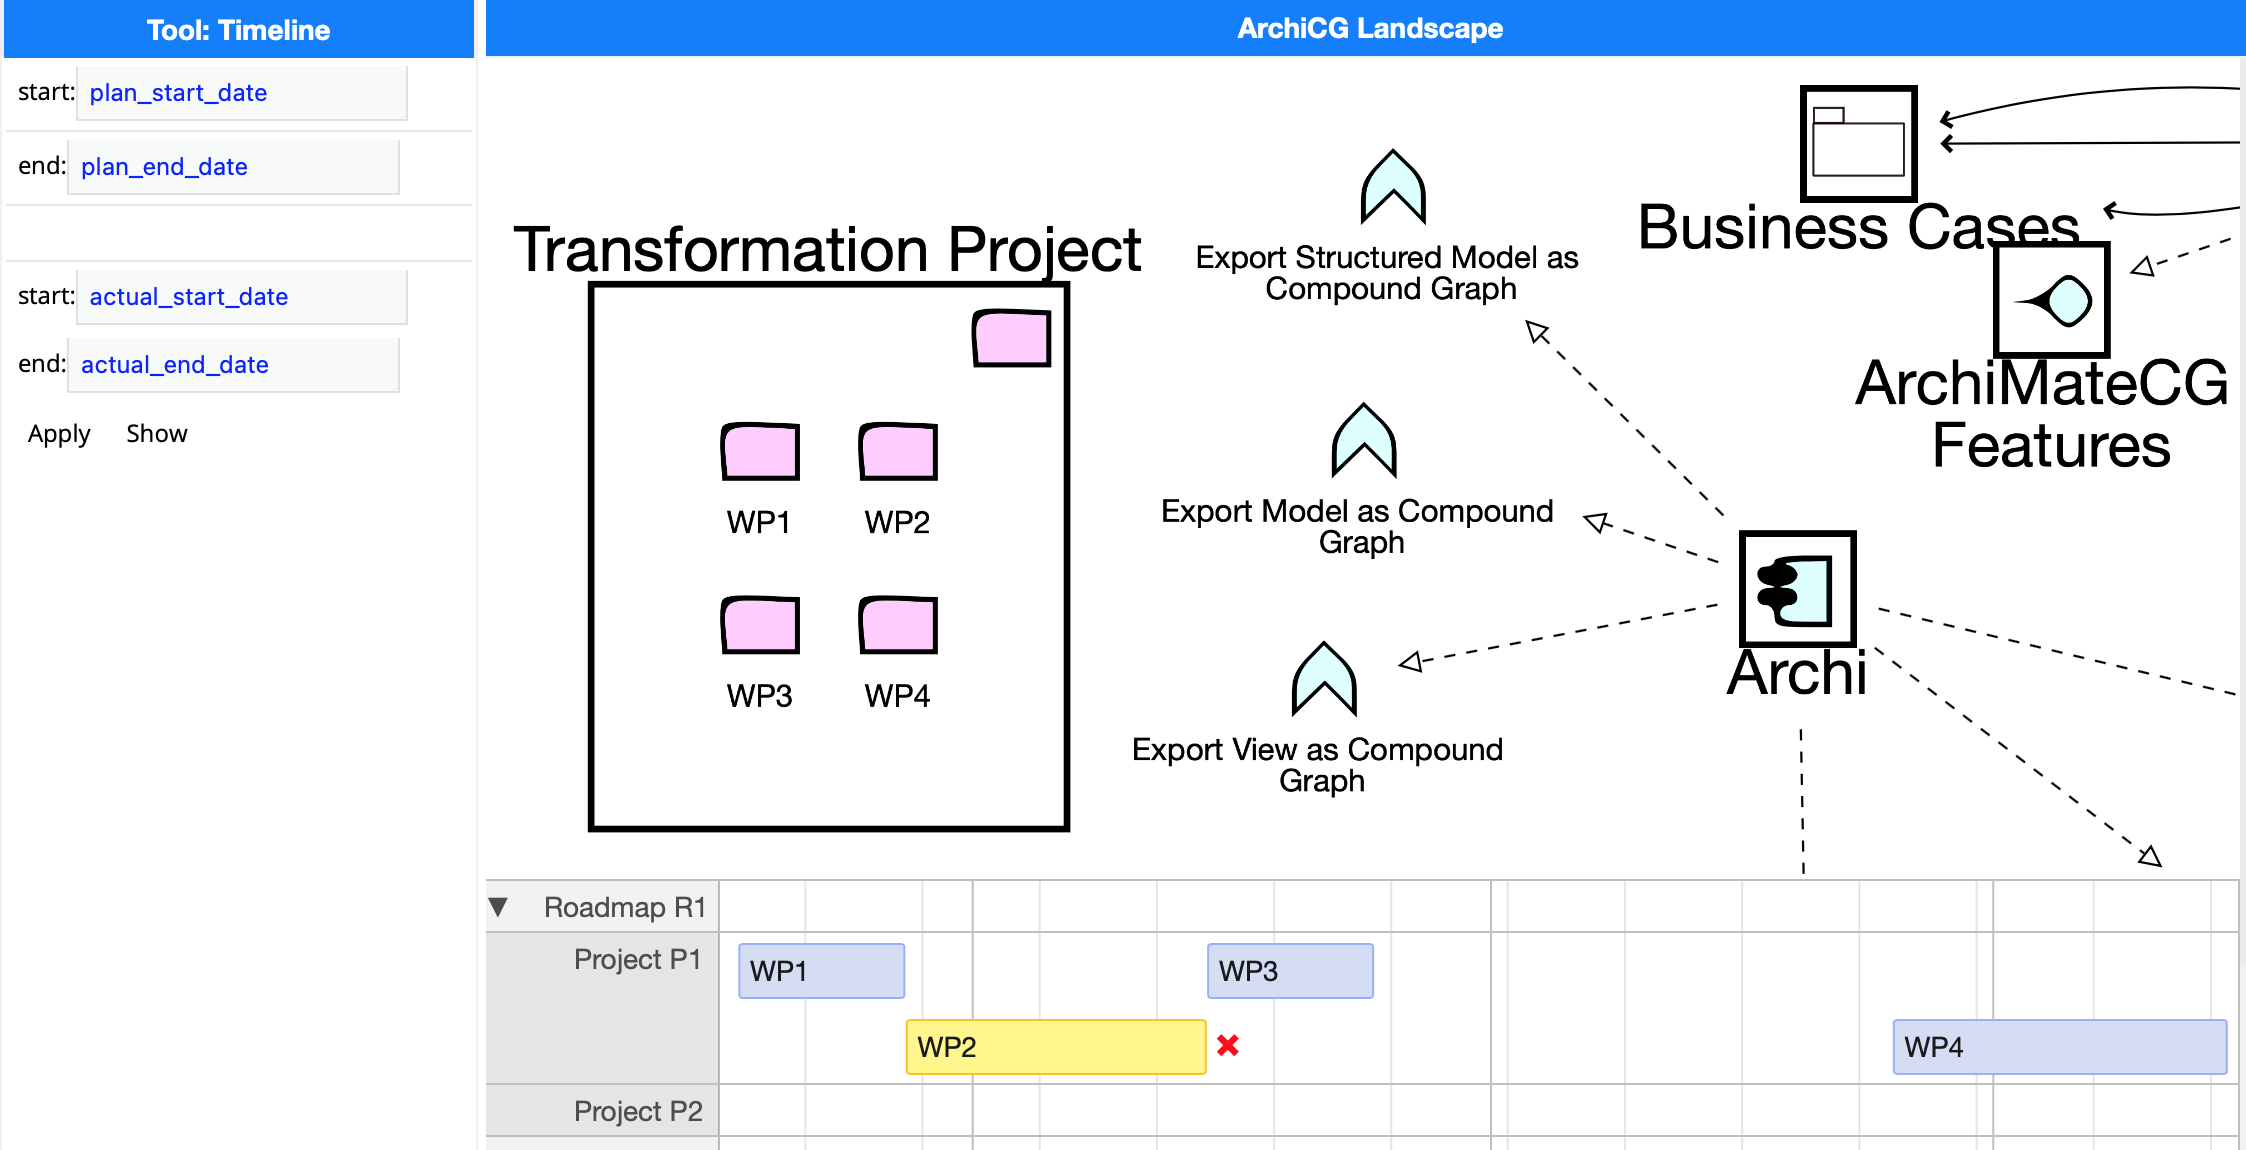Click the Export Model as Compound Graph label

(x=1357, y=527)
